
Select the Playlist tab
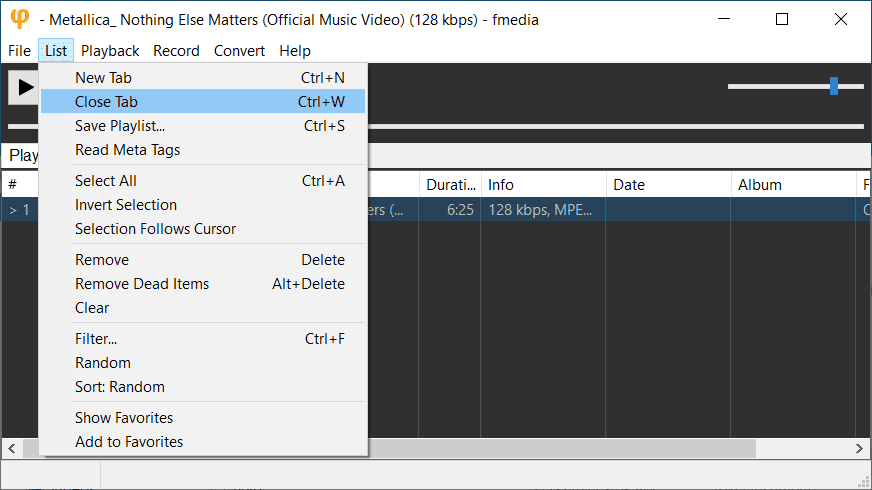click(21, 155)
